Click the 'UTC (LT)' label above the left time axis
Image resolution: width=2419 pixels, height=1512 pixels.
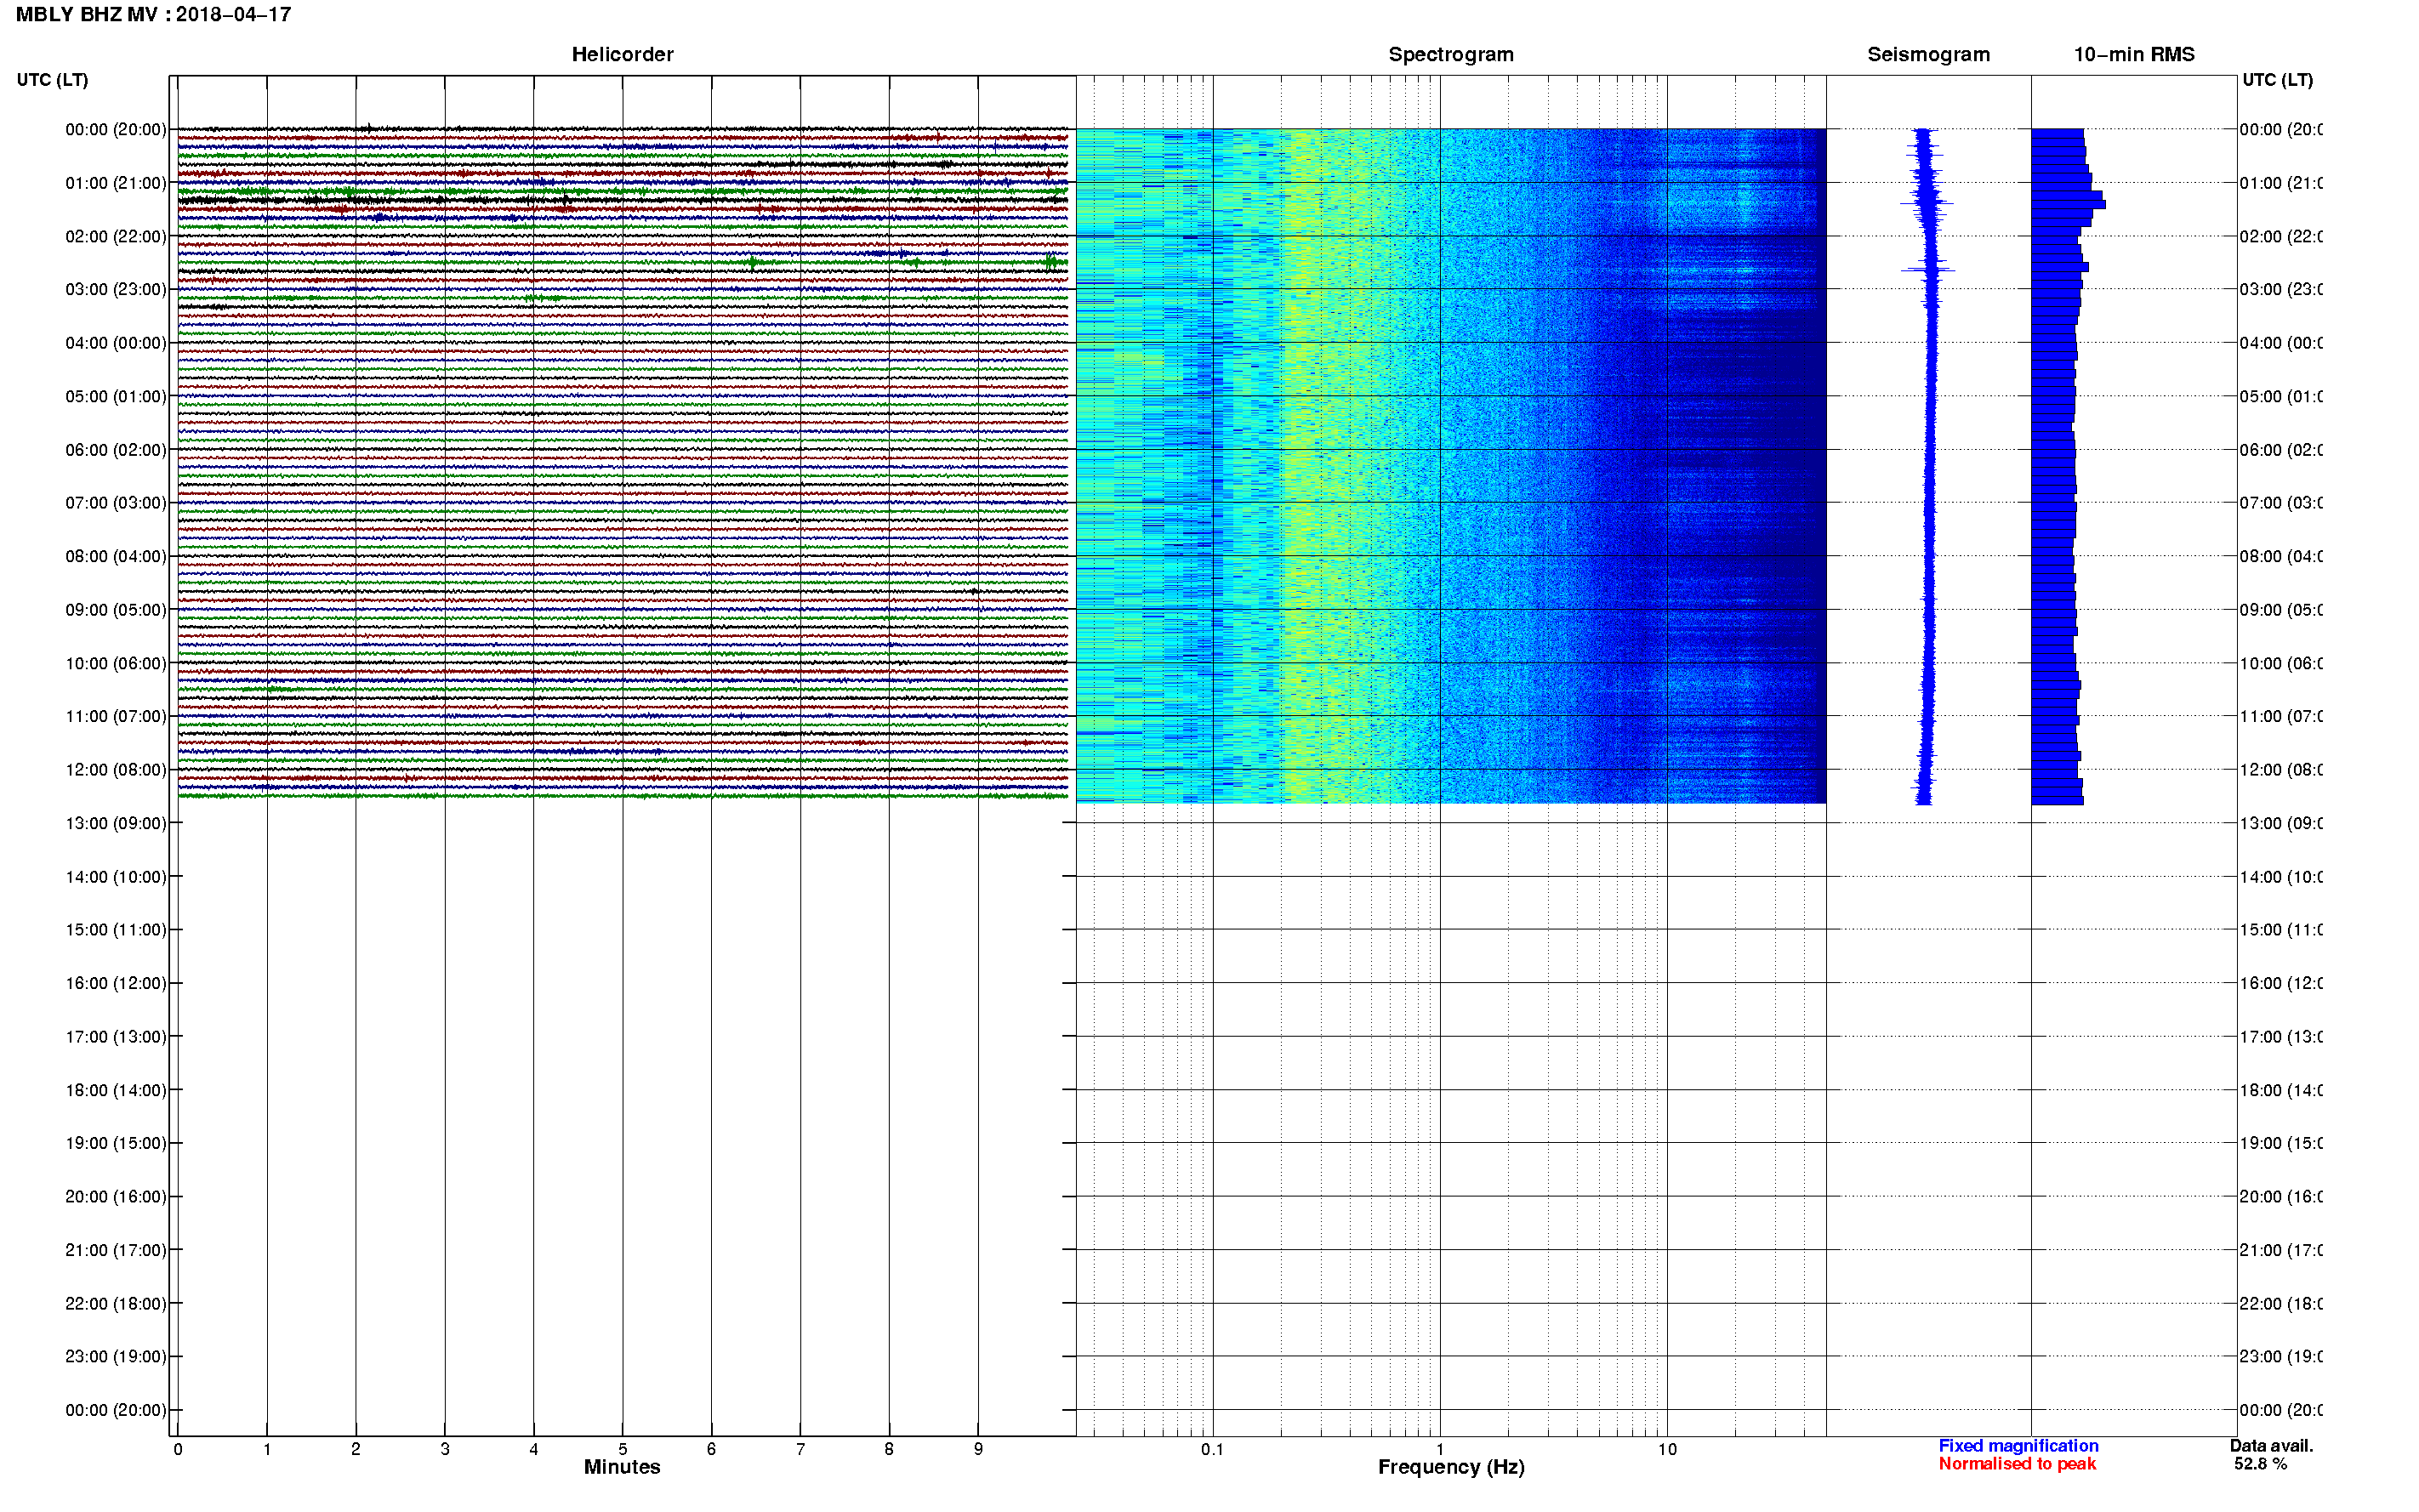pos(52,80)
